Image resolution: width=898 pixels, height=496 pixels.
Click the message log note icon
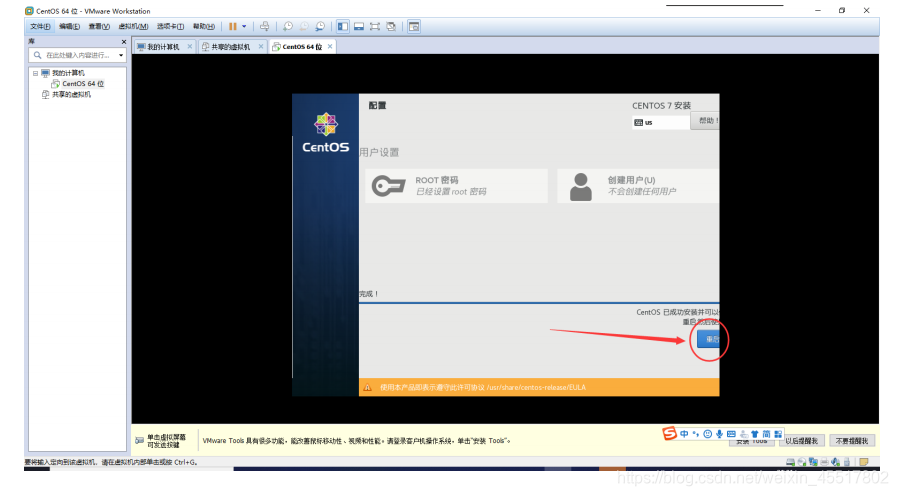[864, 462]
